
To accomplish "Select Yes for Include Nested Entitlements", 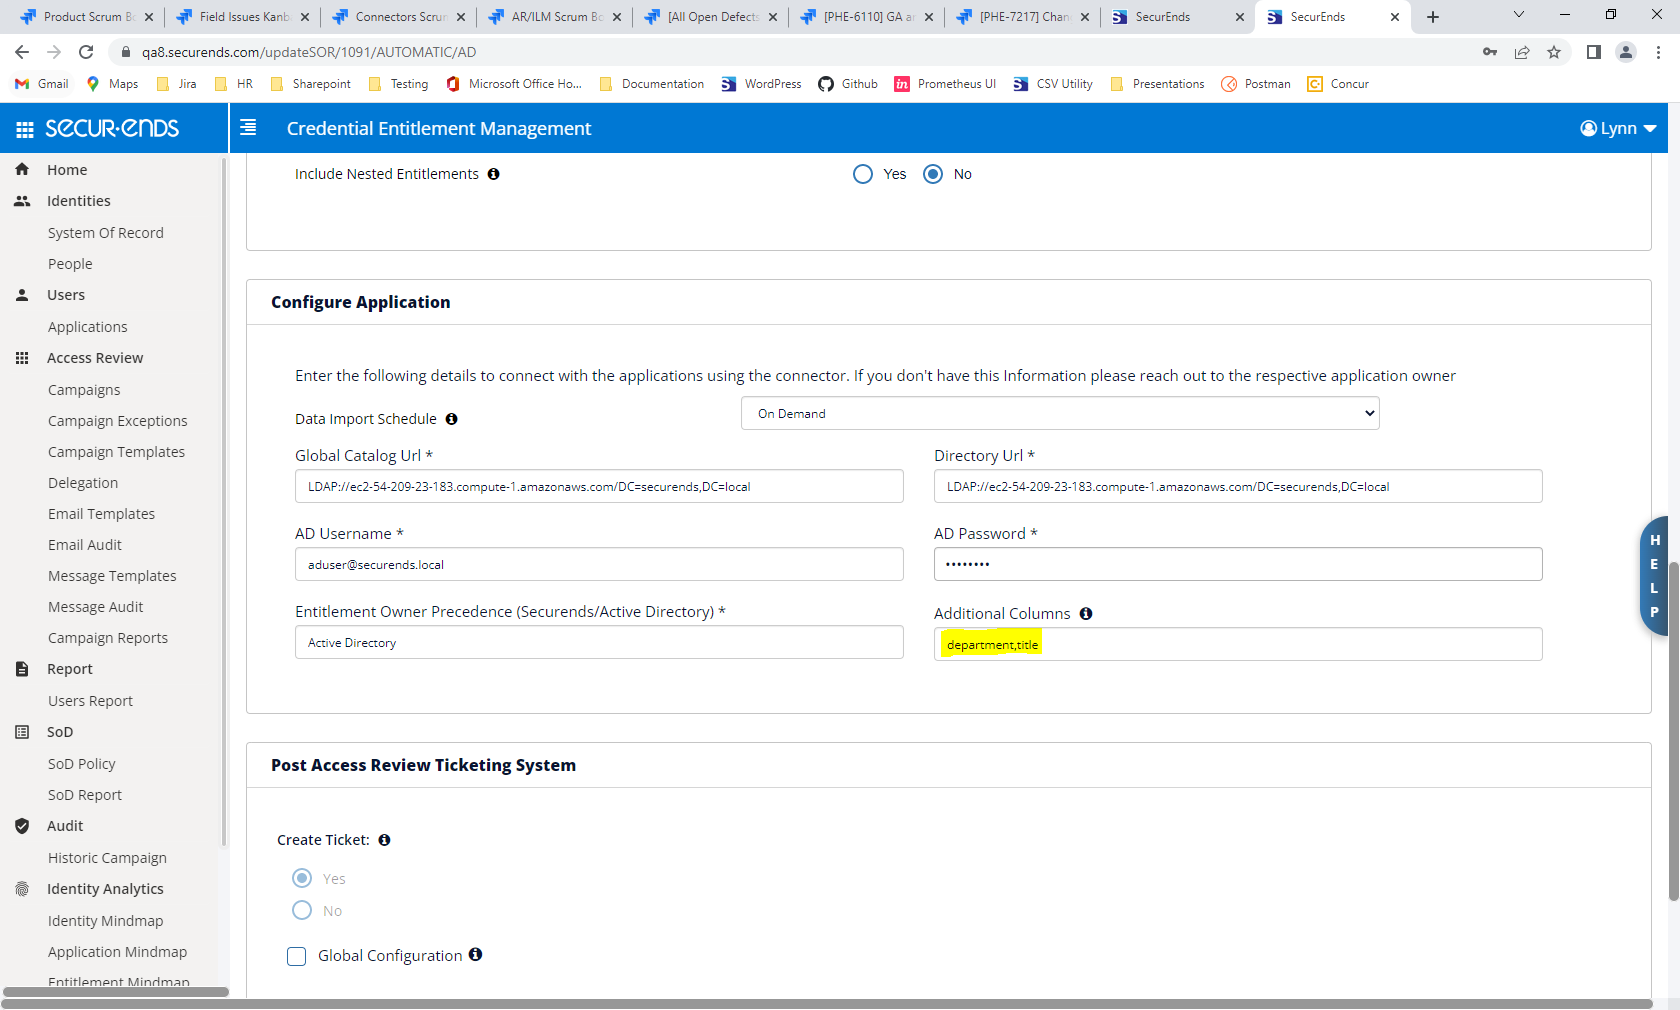I will pos(863,174).
